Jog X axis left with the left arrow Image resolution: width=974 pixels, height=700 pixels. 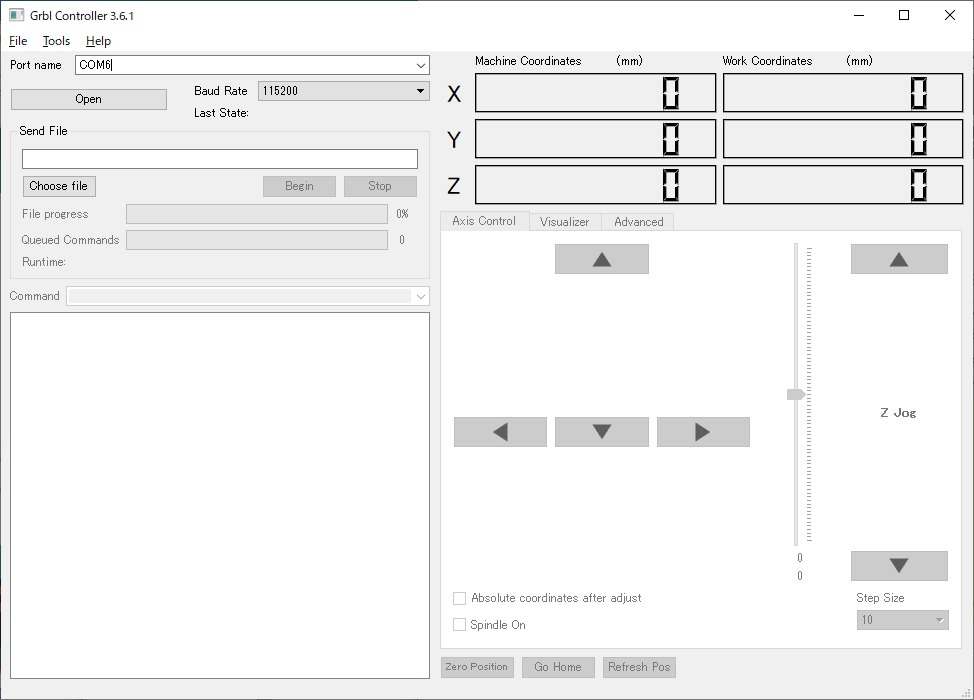[x=500, y=432]
